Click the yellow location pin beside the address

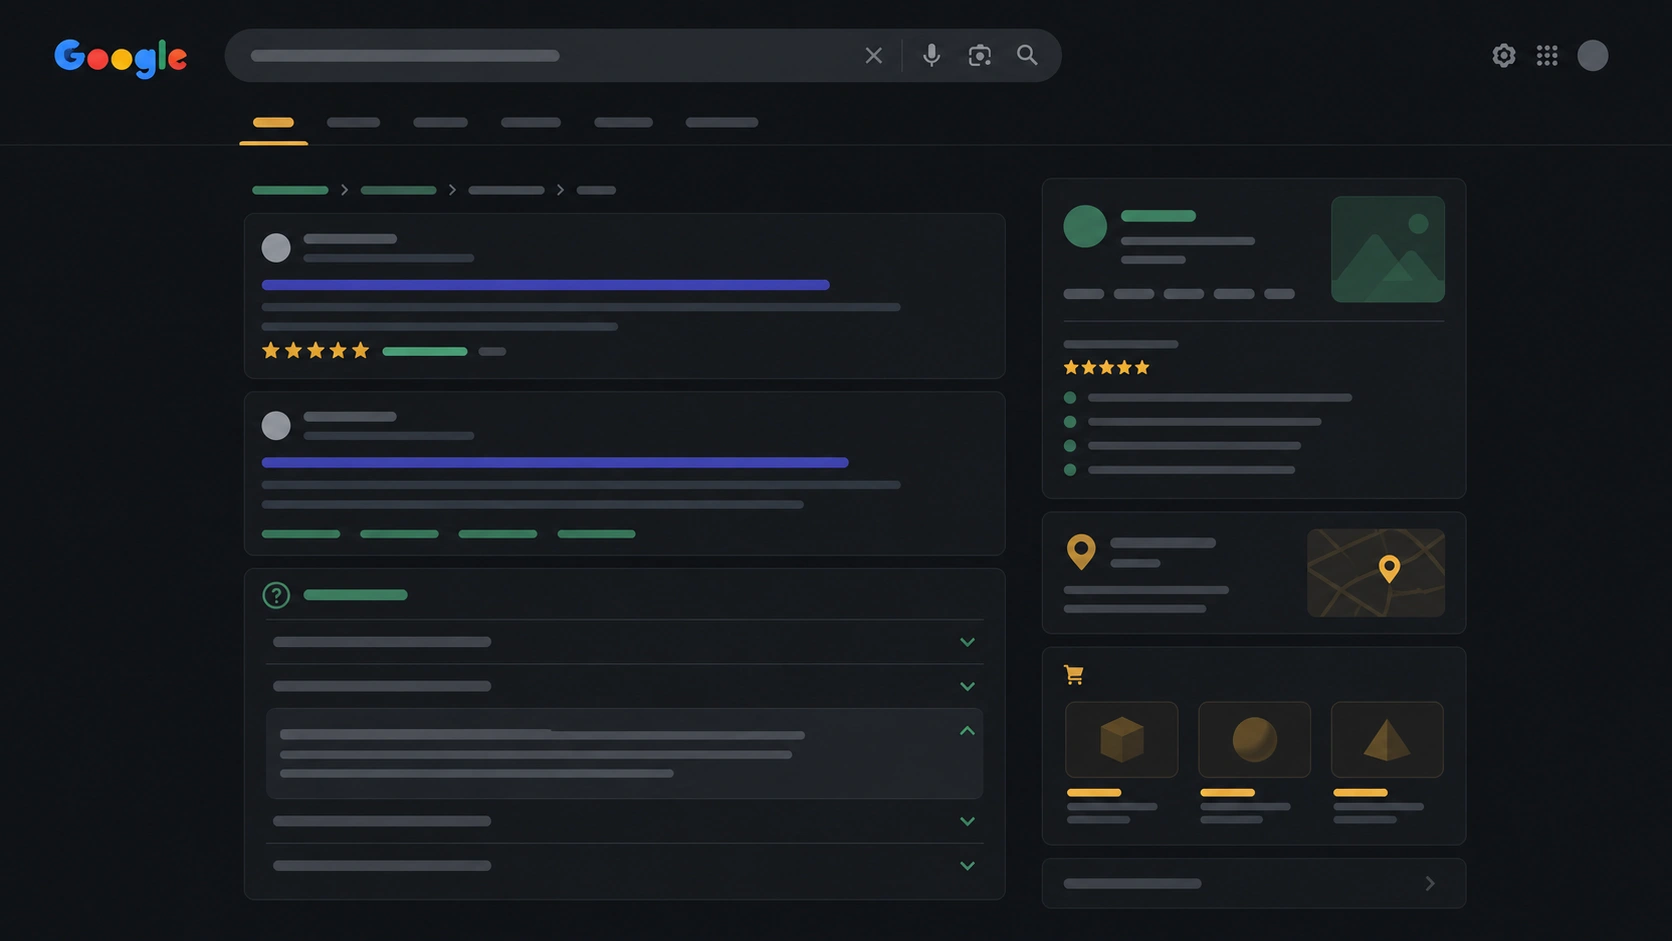click(1081, 552)
